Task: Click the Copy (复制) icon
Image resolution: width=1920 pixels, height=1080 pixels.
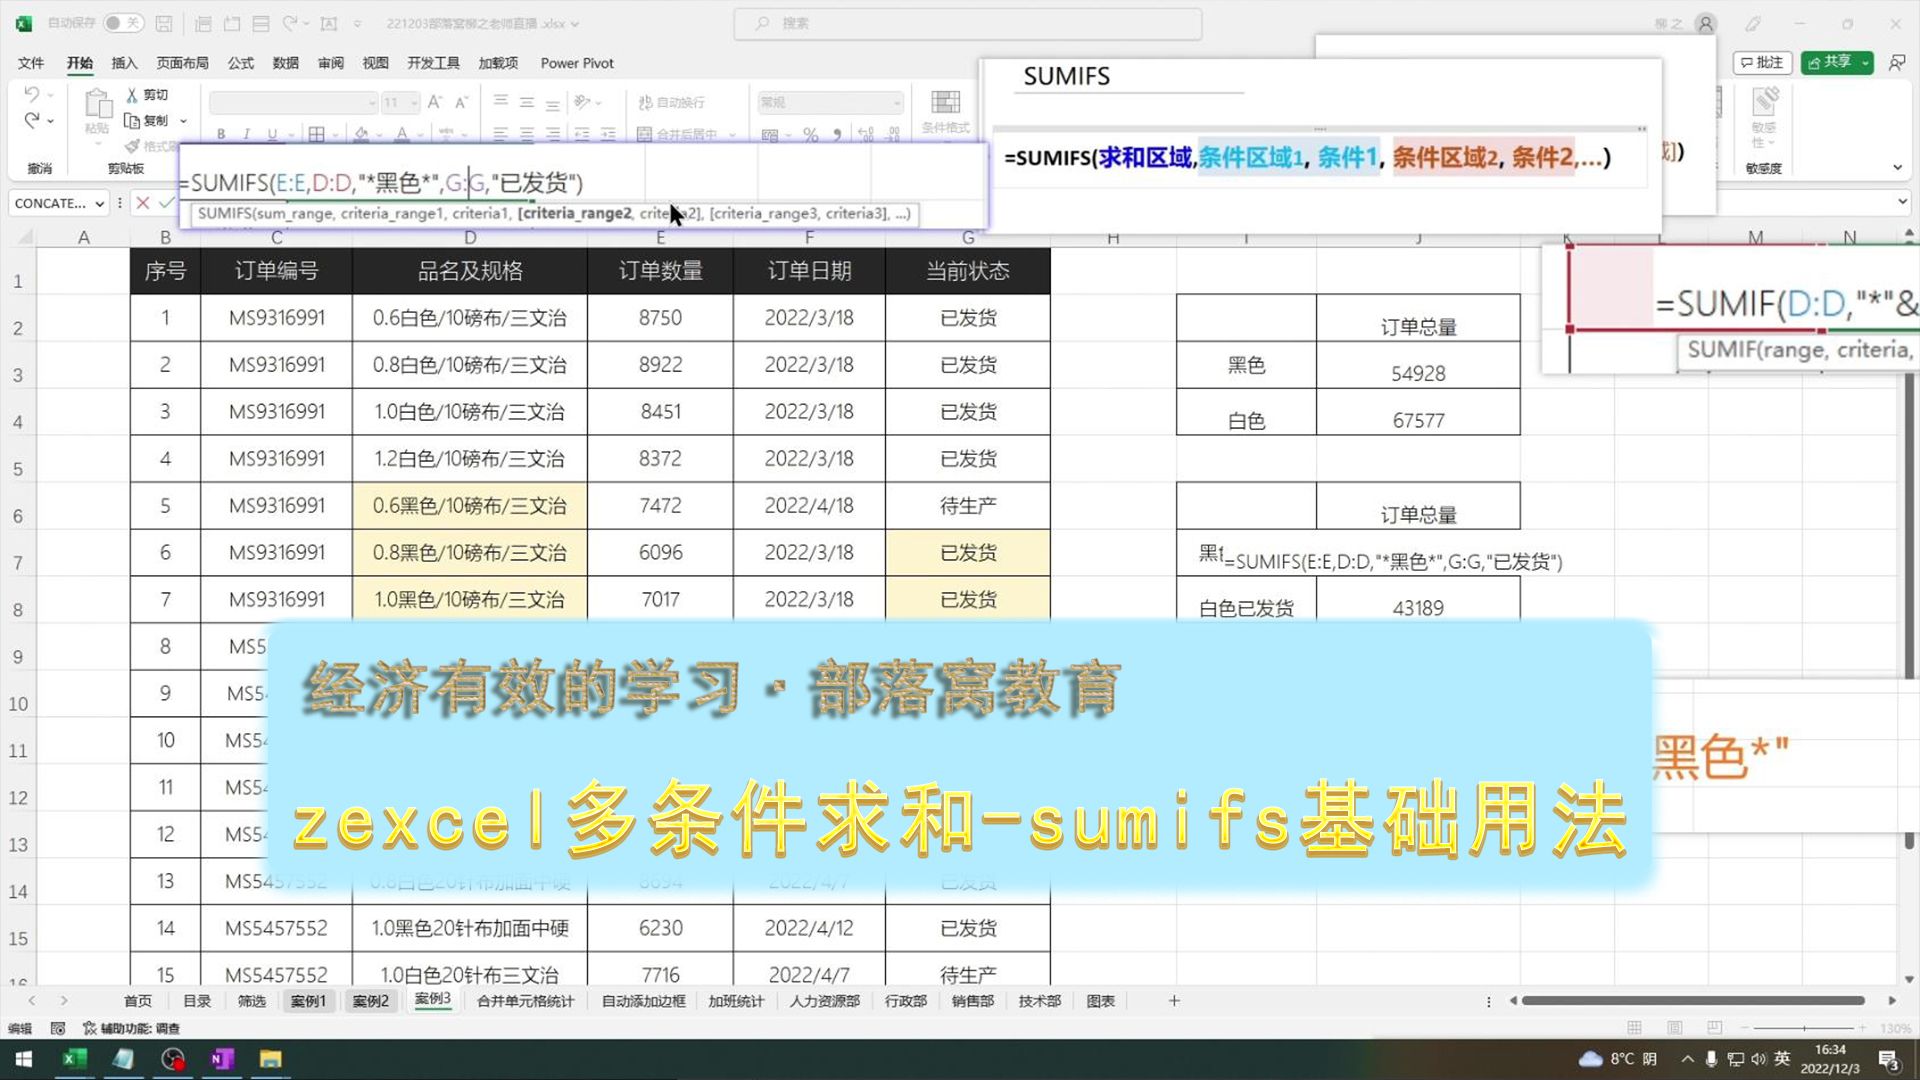Action: [132, 120]
